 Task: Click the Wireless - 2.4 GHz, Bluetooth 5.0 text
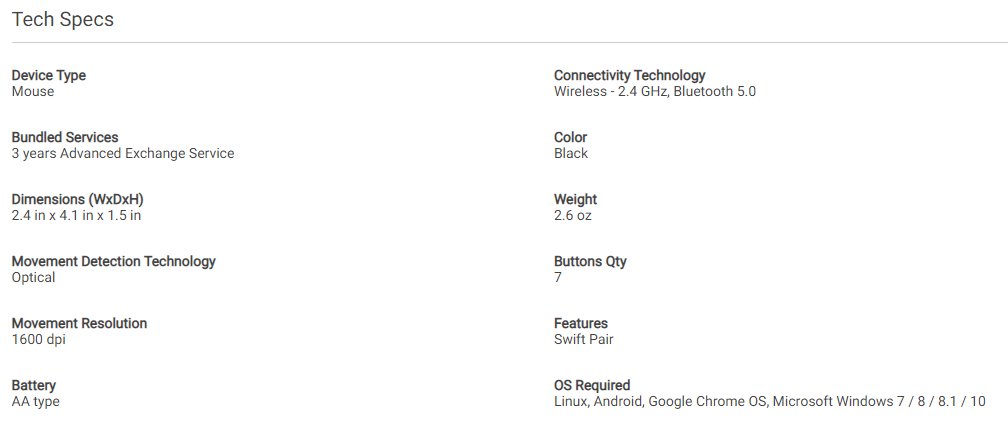655,91
